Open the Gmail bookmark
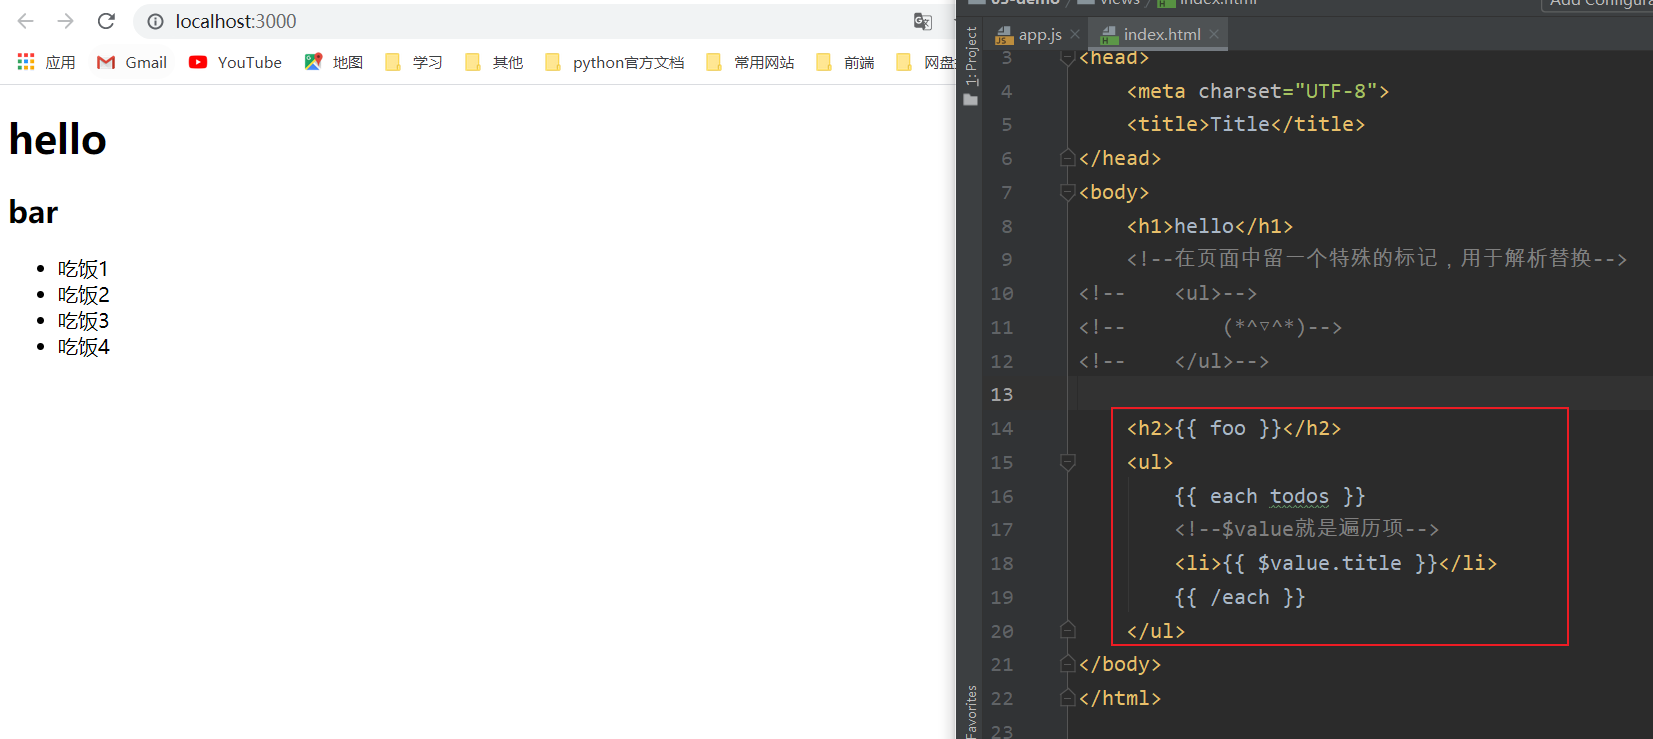The height and width of the screenshot is (739, 1653). click(132, 62)
